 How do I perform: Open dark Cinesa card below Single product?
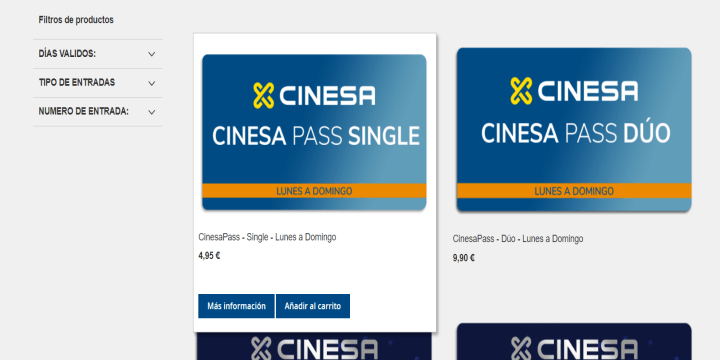point(314,346)
